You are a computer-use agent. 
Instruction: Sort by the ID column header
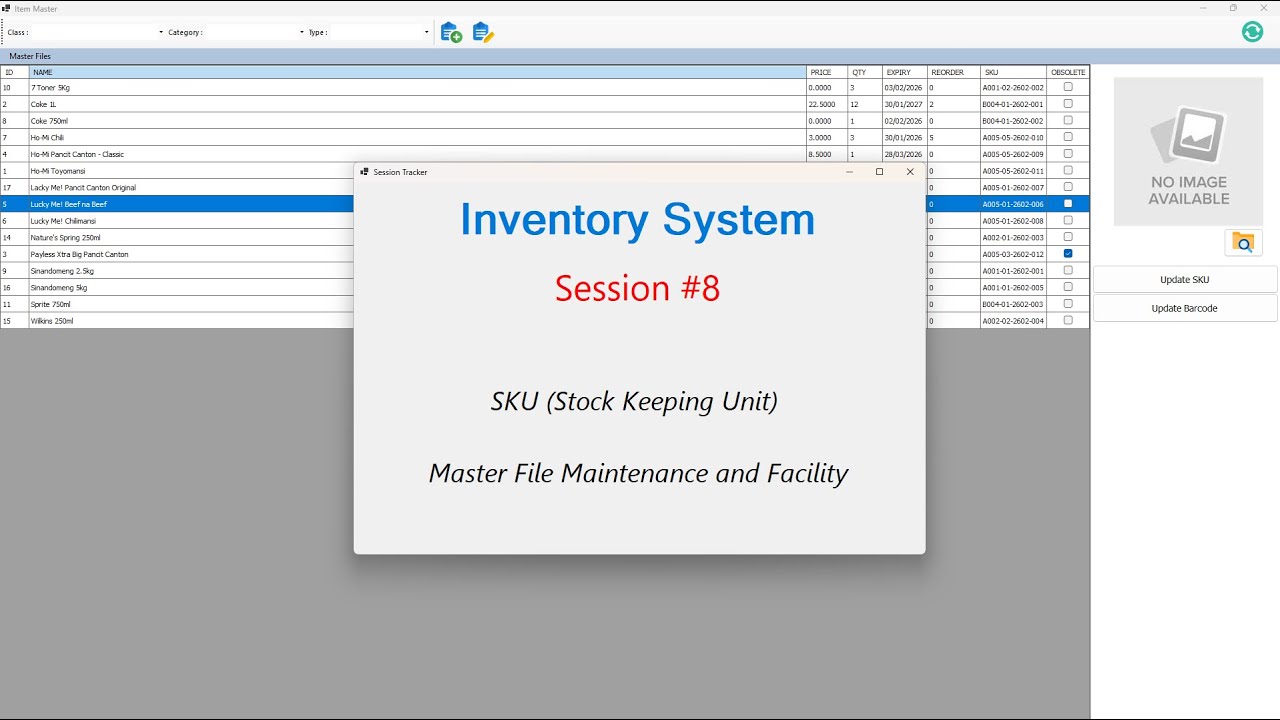(x=15, y=72)
